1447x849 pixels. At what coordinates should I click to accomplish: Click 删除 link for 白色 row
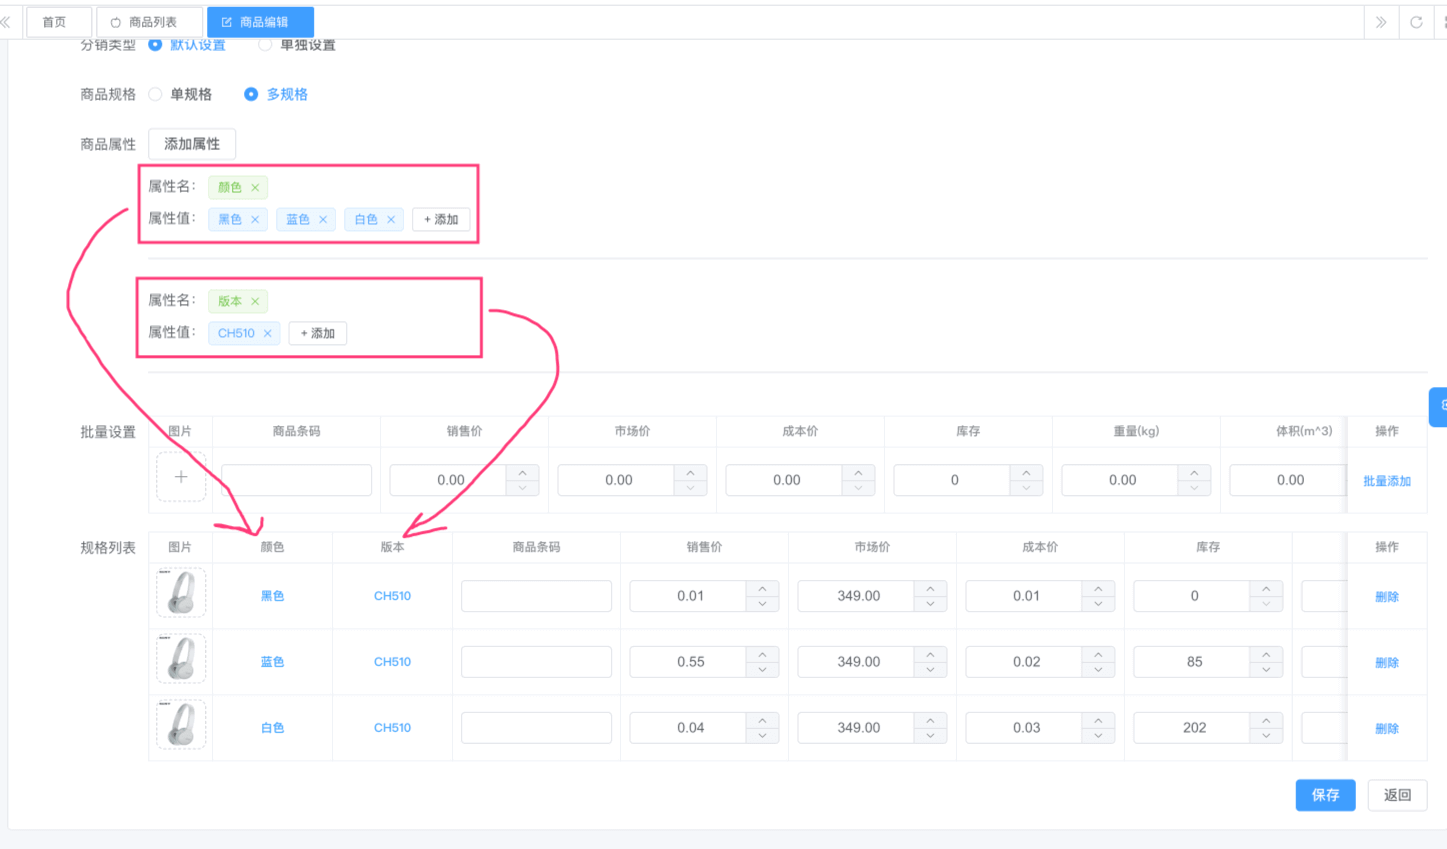1386,729
